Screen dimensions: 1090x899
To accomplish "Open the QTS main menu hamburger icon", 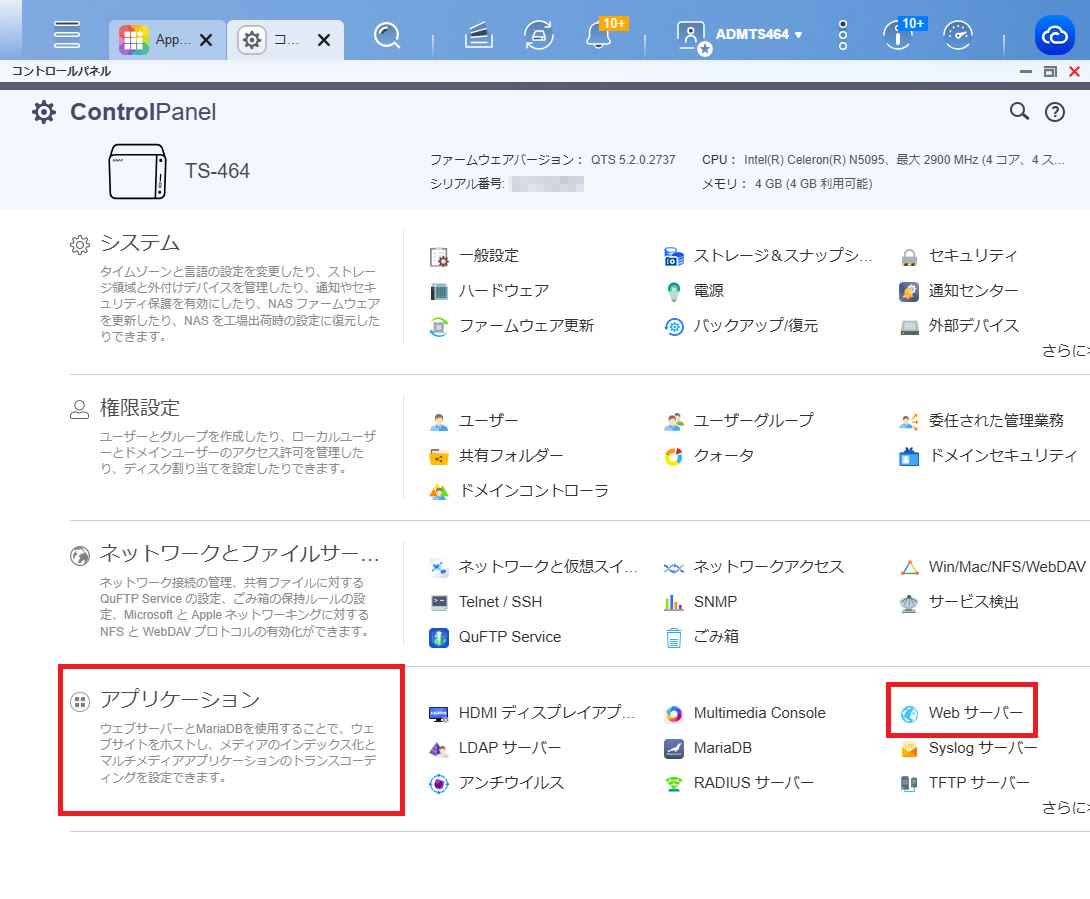I will click(x=67, y=35).
